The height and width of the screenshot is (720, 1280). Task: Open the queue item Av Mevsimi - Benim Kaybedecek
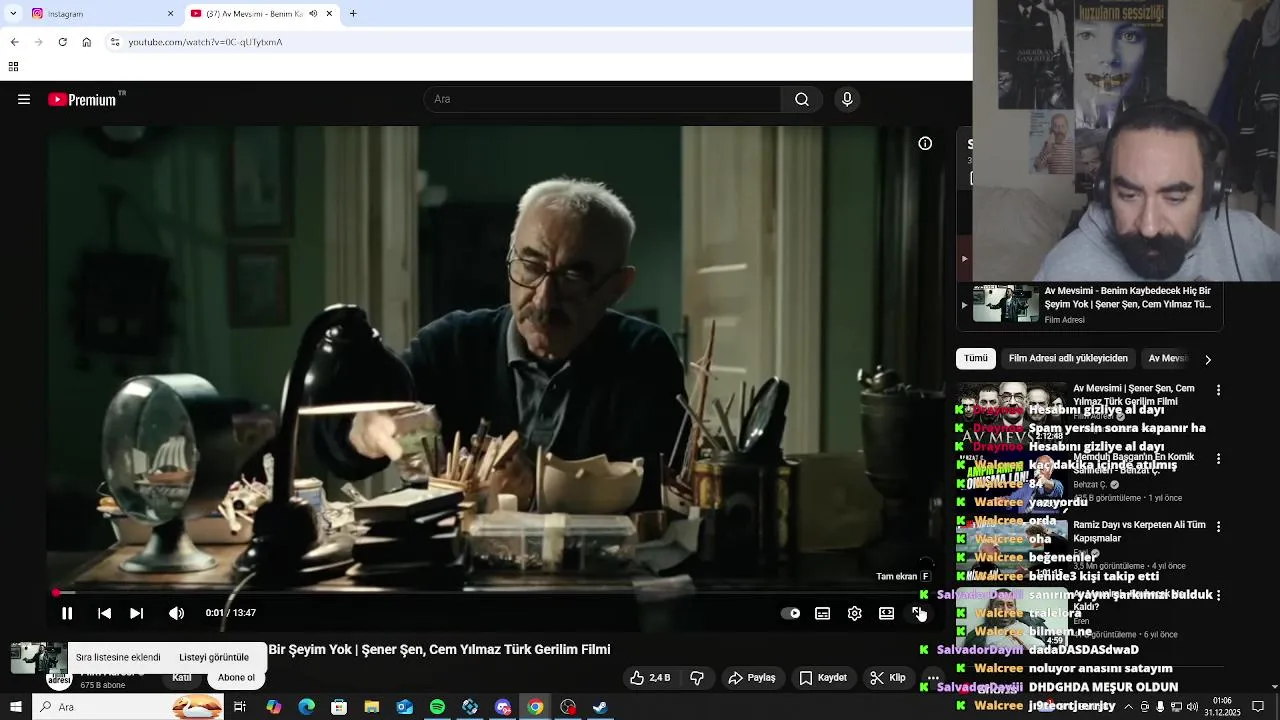click(x=1090, y=304)
